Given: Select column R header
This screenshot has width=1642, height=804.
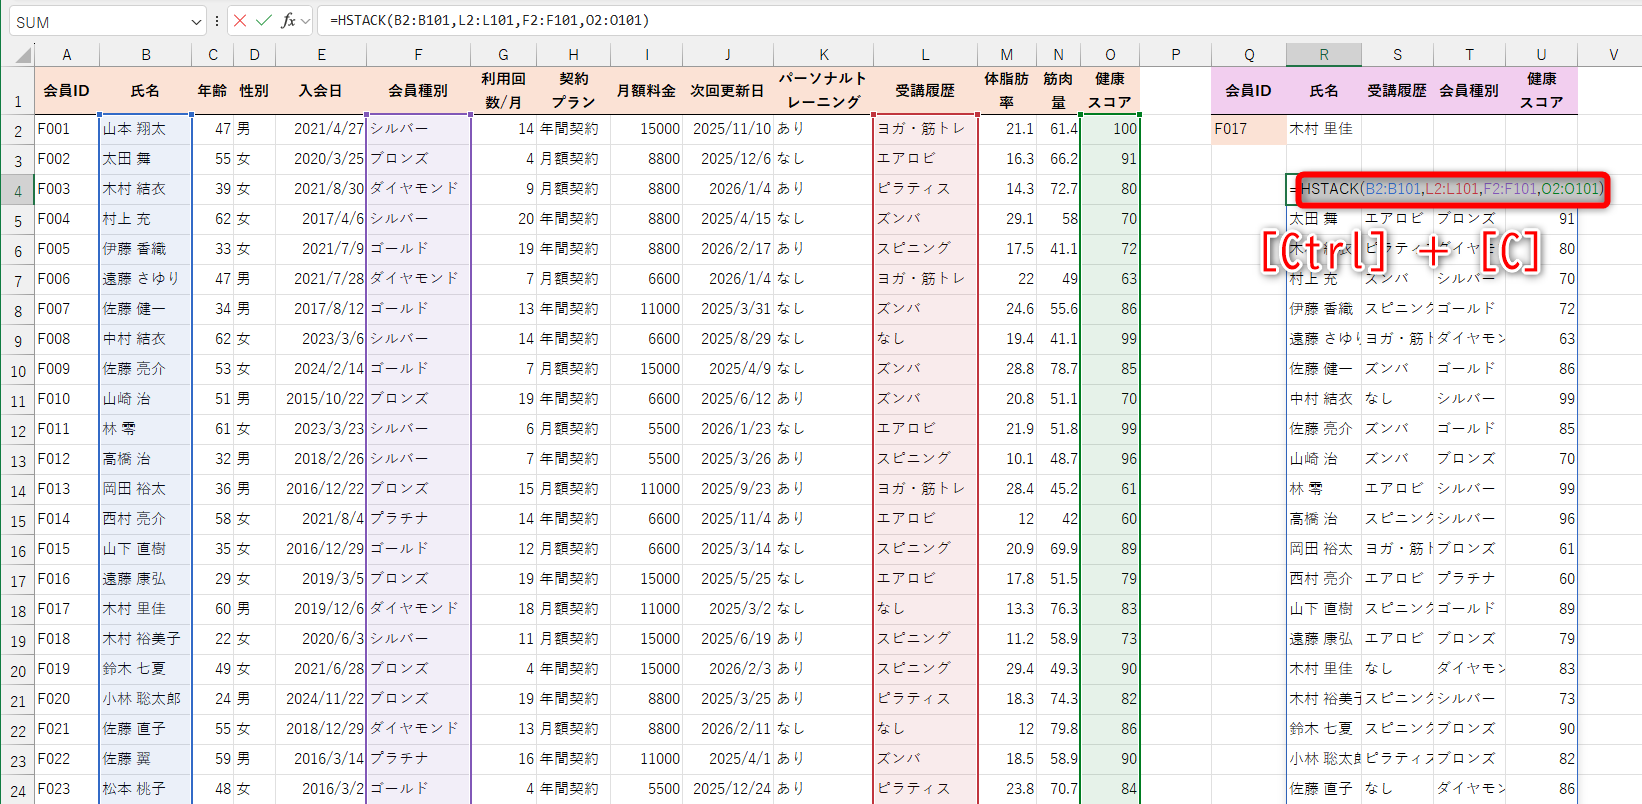Looking at the screenshot, I should tap(1324, 55).
